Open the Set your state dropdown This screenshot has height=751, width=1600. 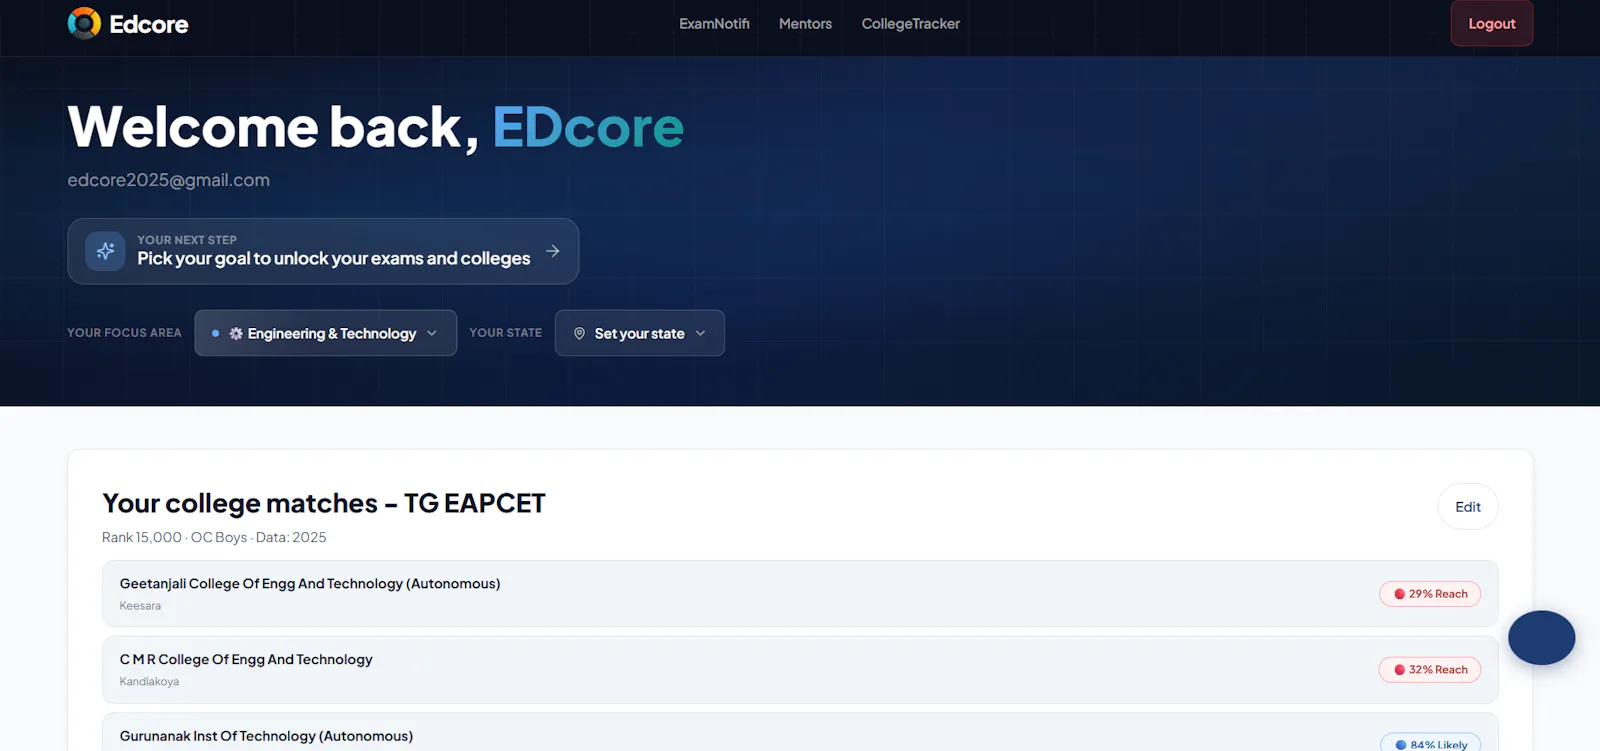(x=639, y=333)
